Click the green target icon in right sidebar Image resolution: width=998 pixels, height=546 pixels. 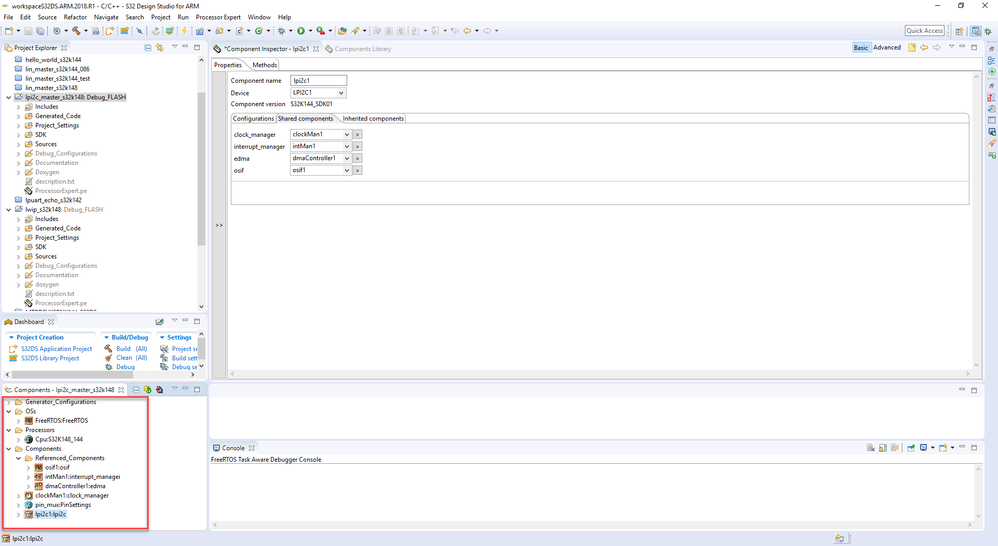(x=992, y=72)
